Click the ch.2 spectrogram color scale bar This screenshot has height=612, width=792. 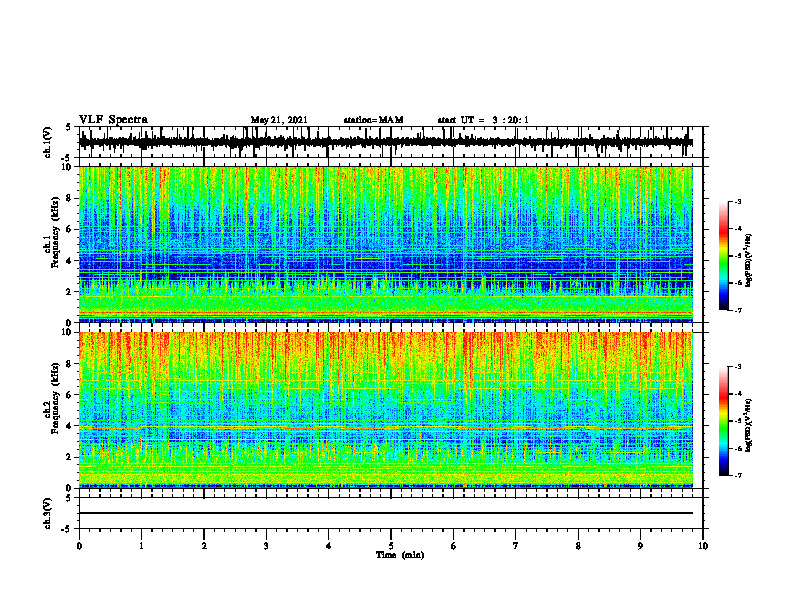723,421
